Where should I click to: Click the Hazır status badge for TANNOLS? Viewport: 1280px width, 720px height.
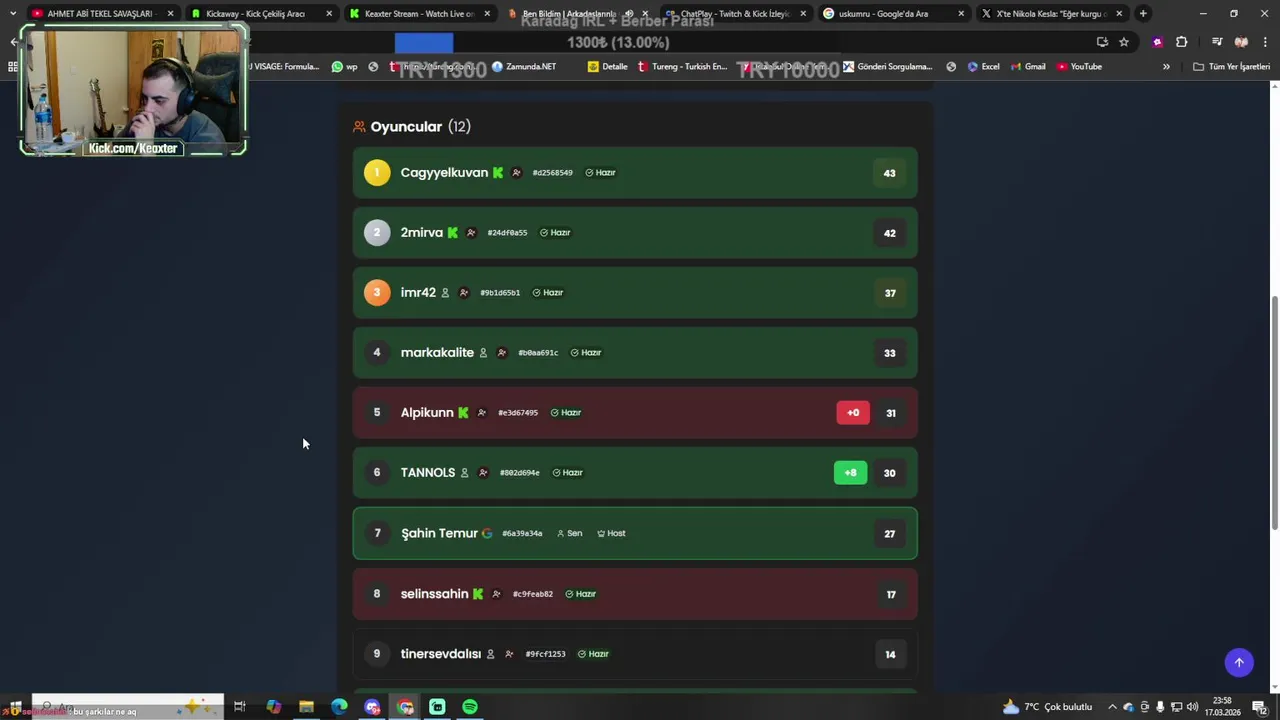567,473
